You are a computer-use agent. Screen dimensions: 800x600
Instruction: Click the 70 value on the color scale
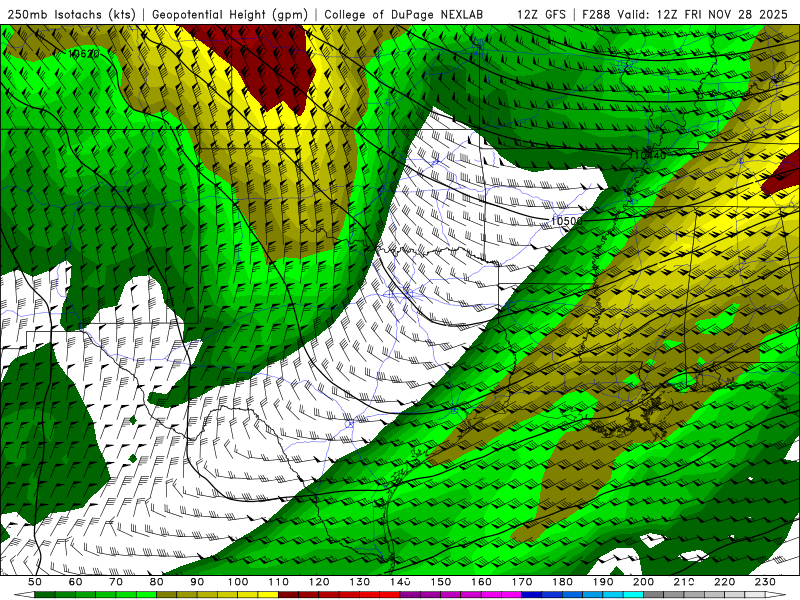click(116, 582)
